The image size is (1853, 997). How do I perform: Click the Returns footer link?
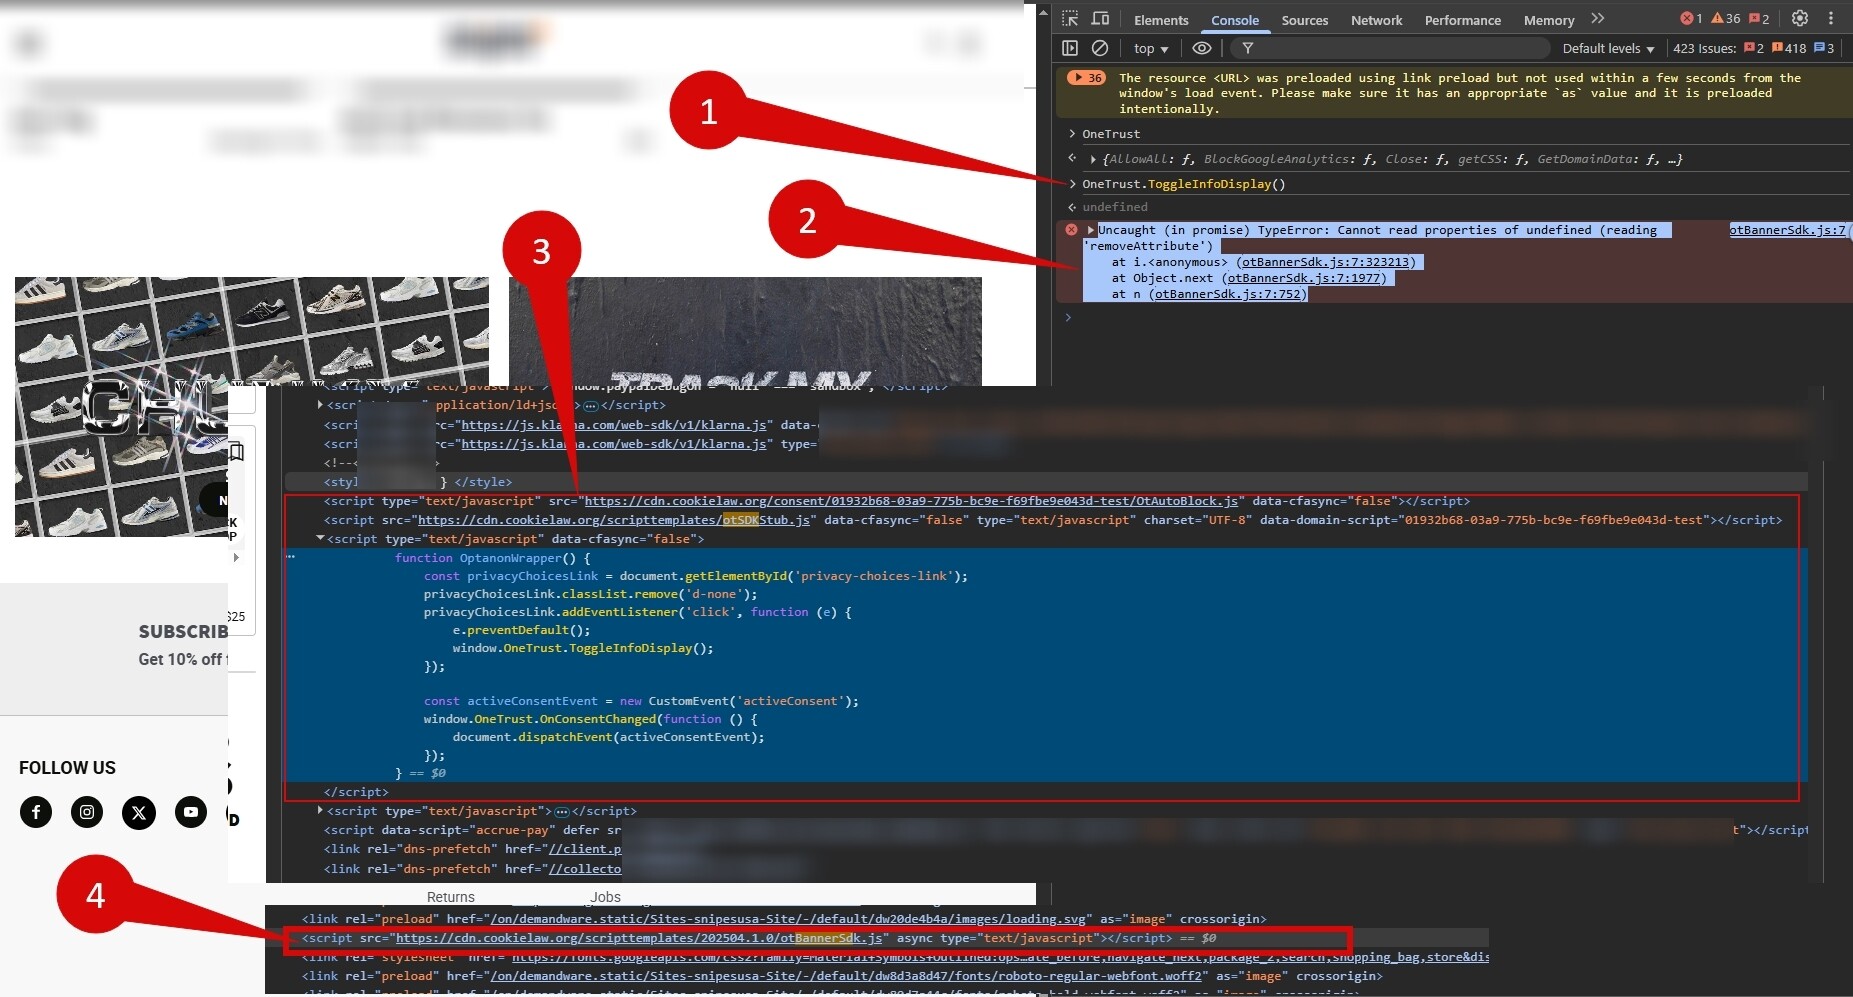451,897
